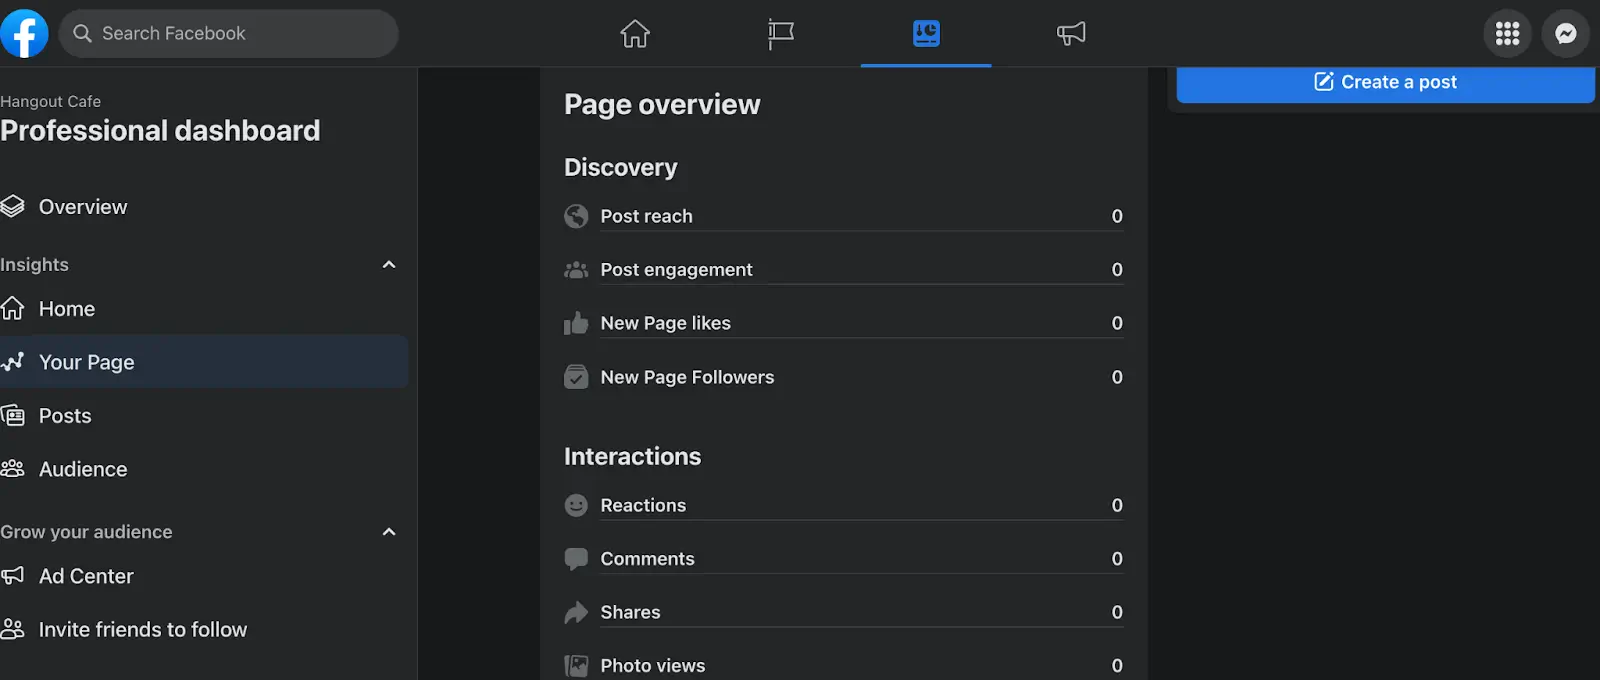
Task: Click the Your Page graph icon
Action: point(12,362)
